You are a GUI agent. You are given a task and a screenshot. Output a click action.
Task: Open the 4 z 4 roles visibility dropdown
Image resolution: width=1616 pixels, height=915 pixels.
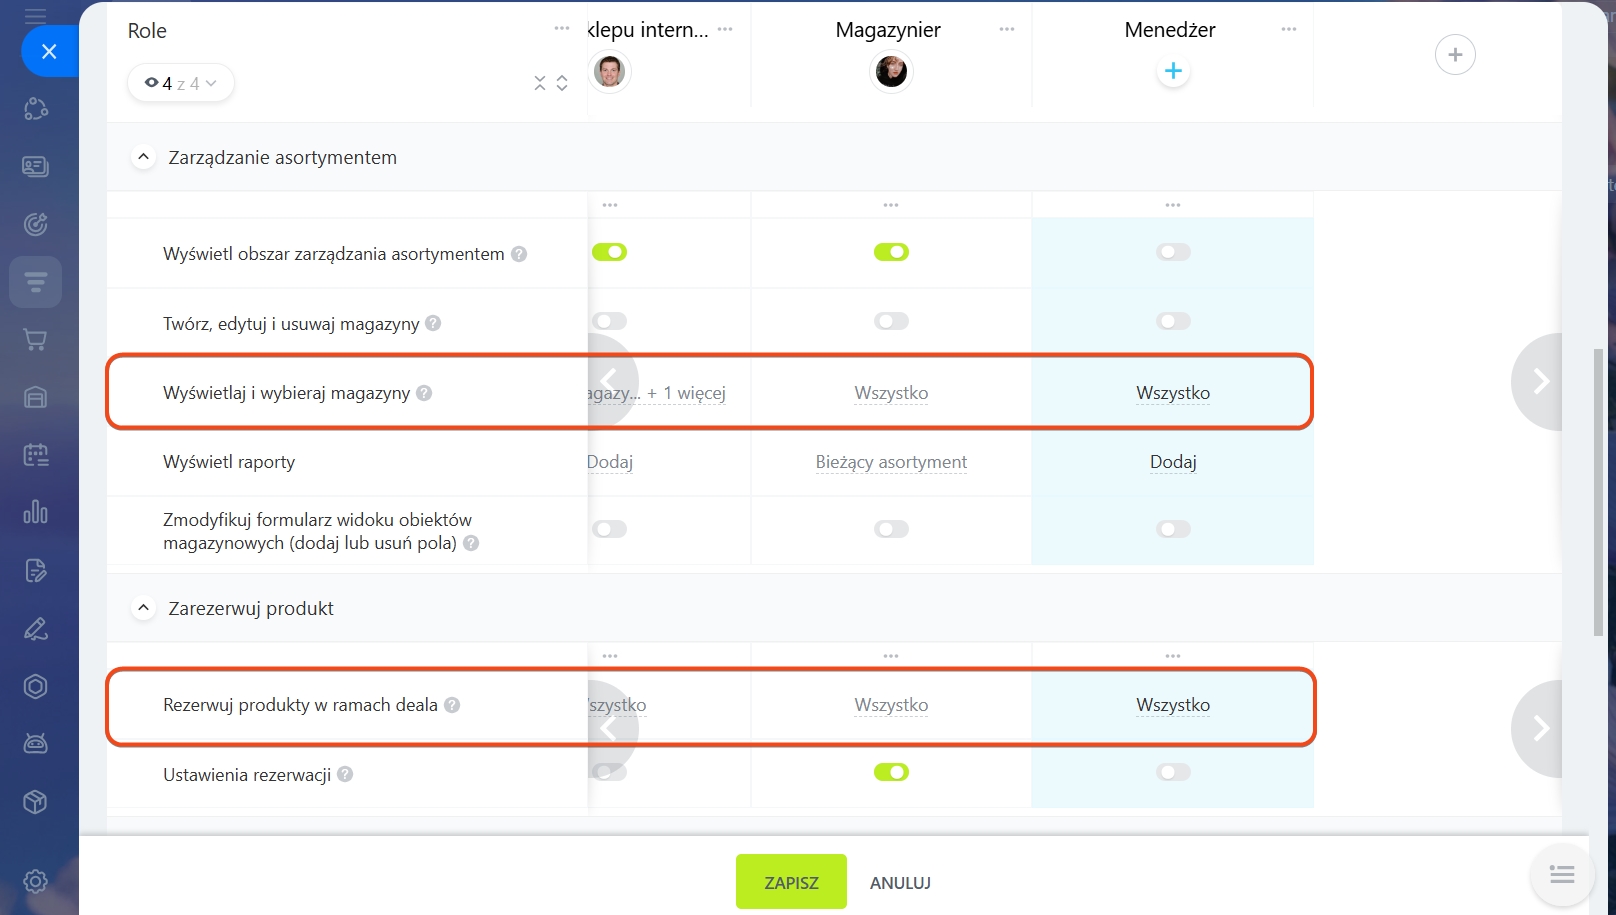(x=180, y=83)
